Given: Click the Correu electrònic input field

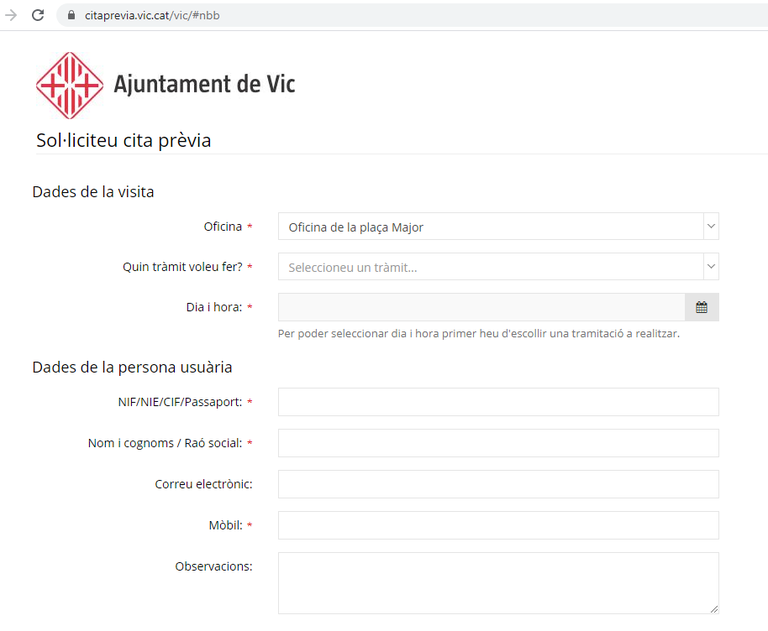Looking at the screenshot, I should point(498,484).
